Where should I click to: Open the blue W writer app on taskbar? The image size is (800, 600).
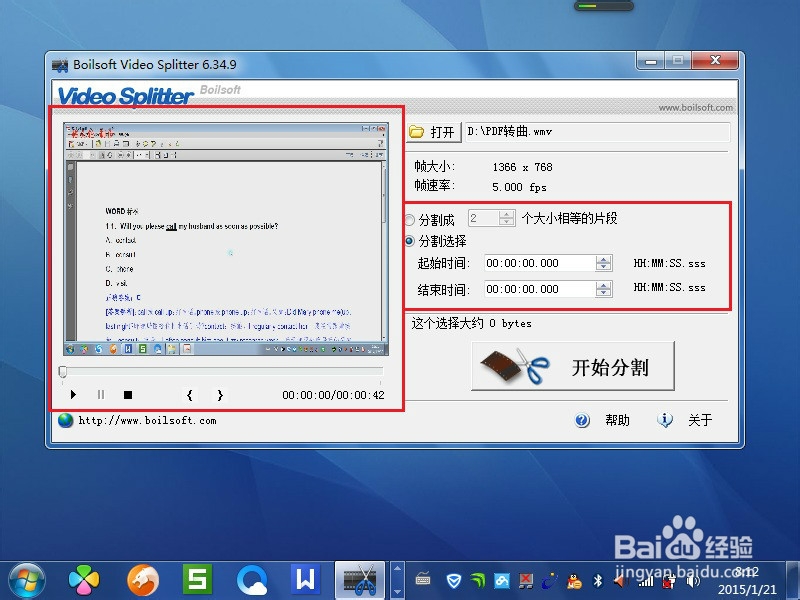point(306,580)
